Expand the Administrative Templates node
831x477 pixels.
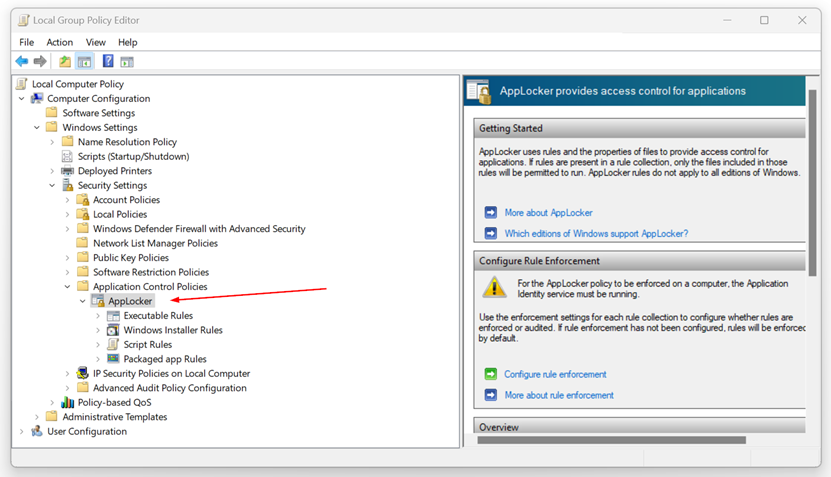(37, 417)
